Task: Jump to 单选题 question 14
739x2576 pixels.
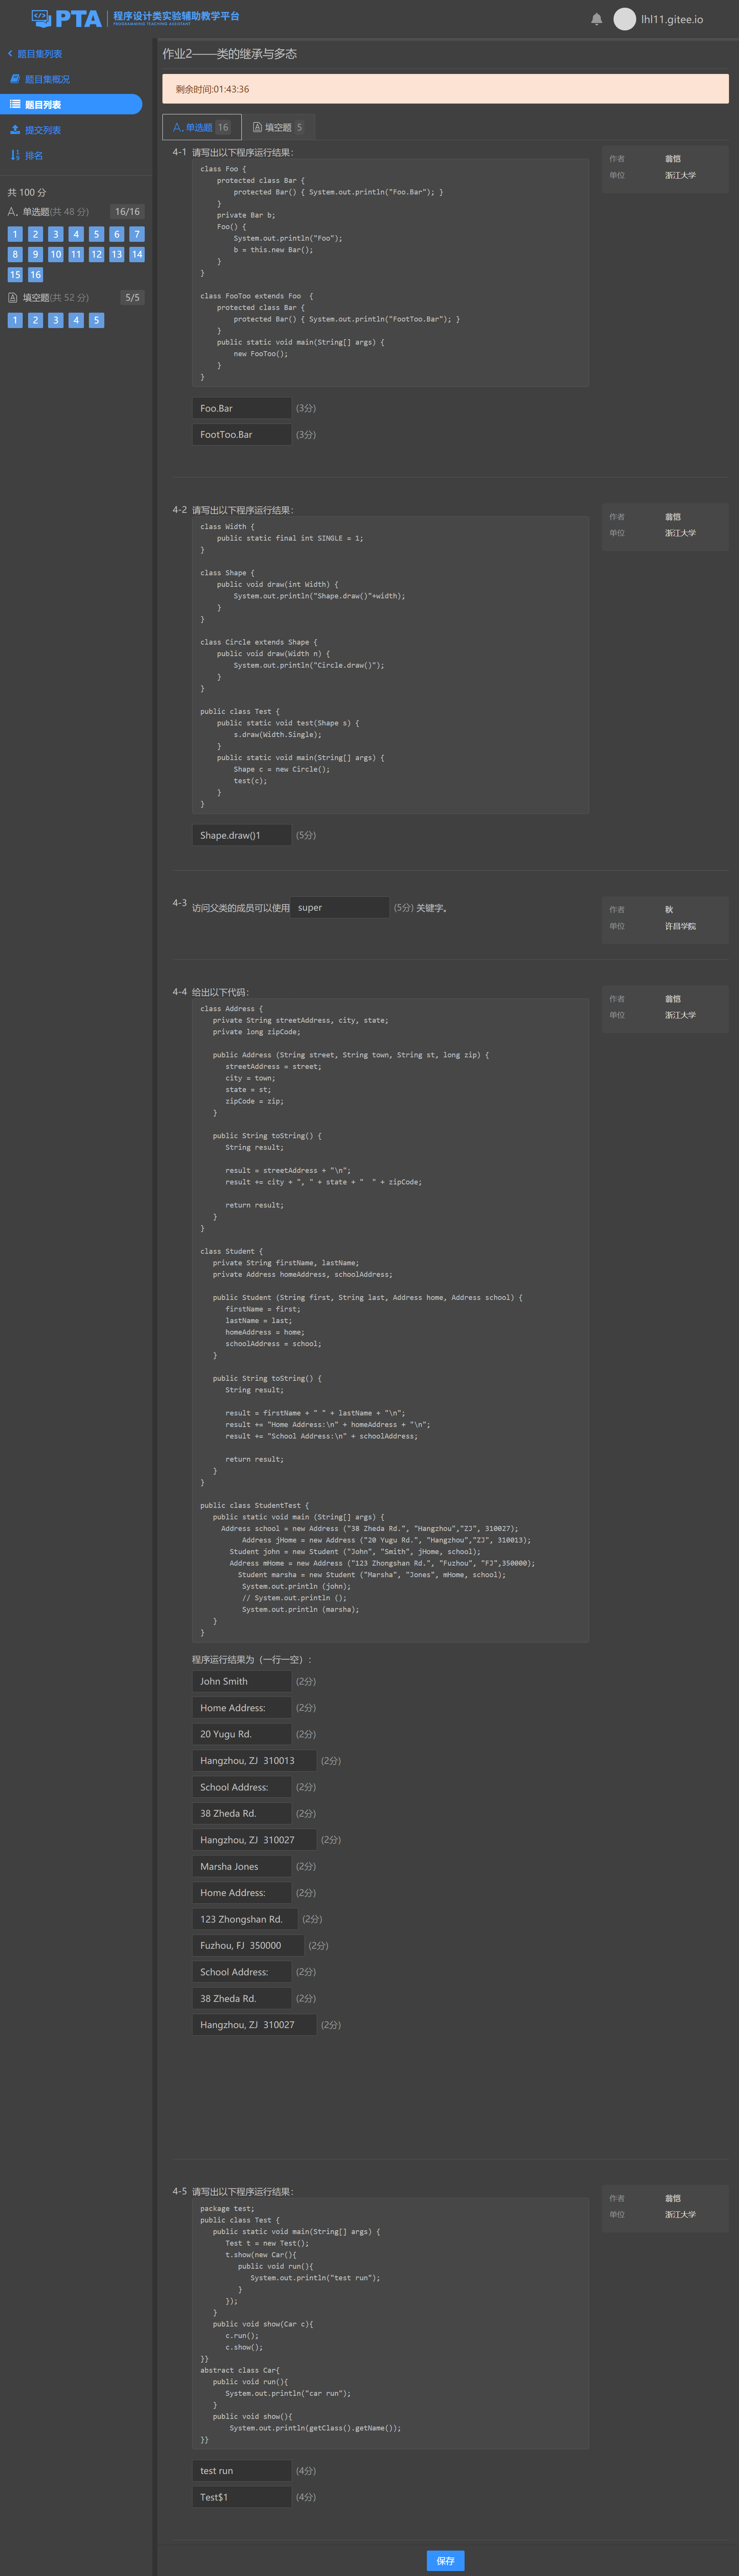Action: (137, 254)
